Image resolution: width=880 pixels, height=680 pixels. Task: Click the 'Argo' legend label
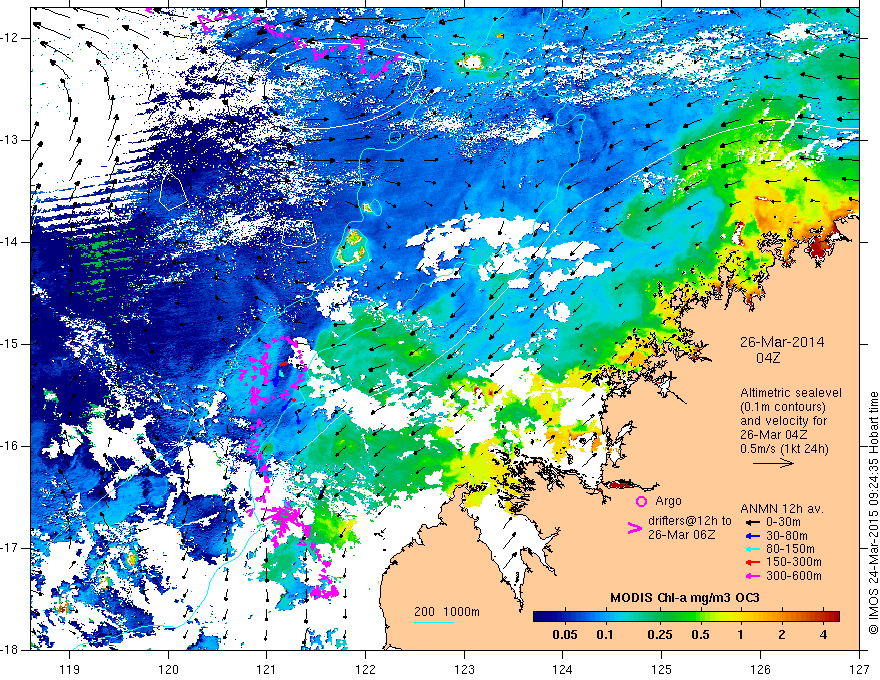click(x=668, y=501)
